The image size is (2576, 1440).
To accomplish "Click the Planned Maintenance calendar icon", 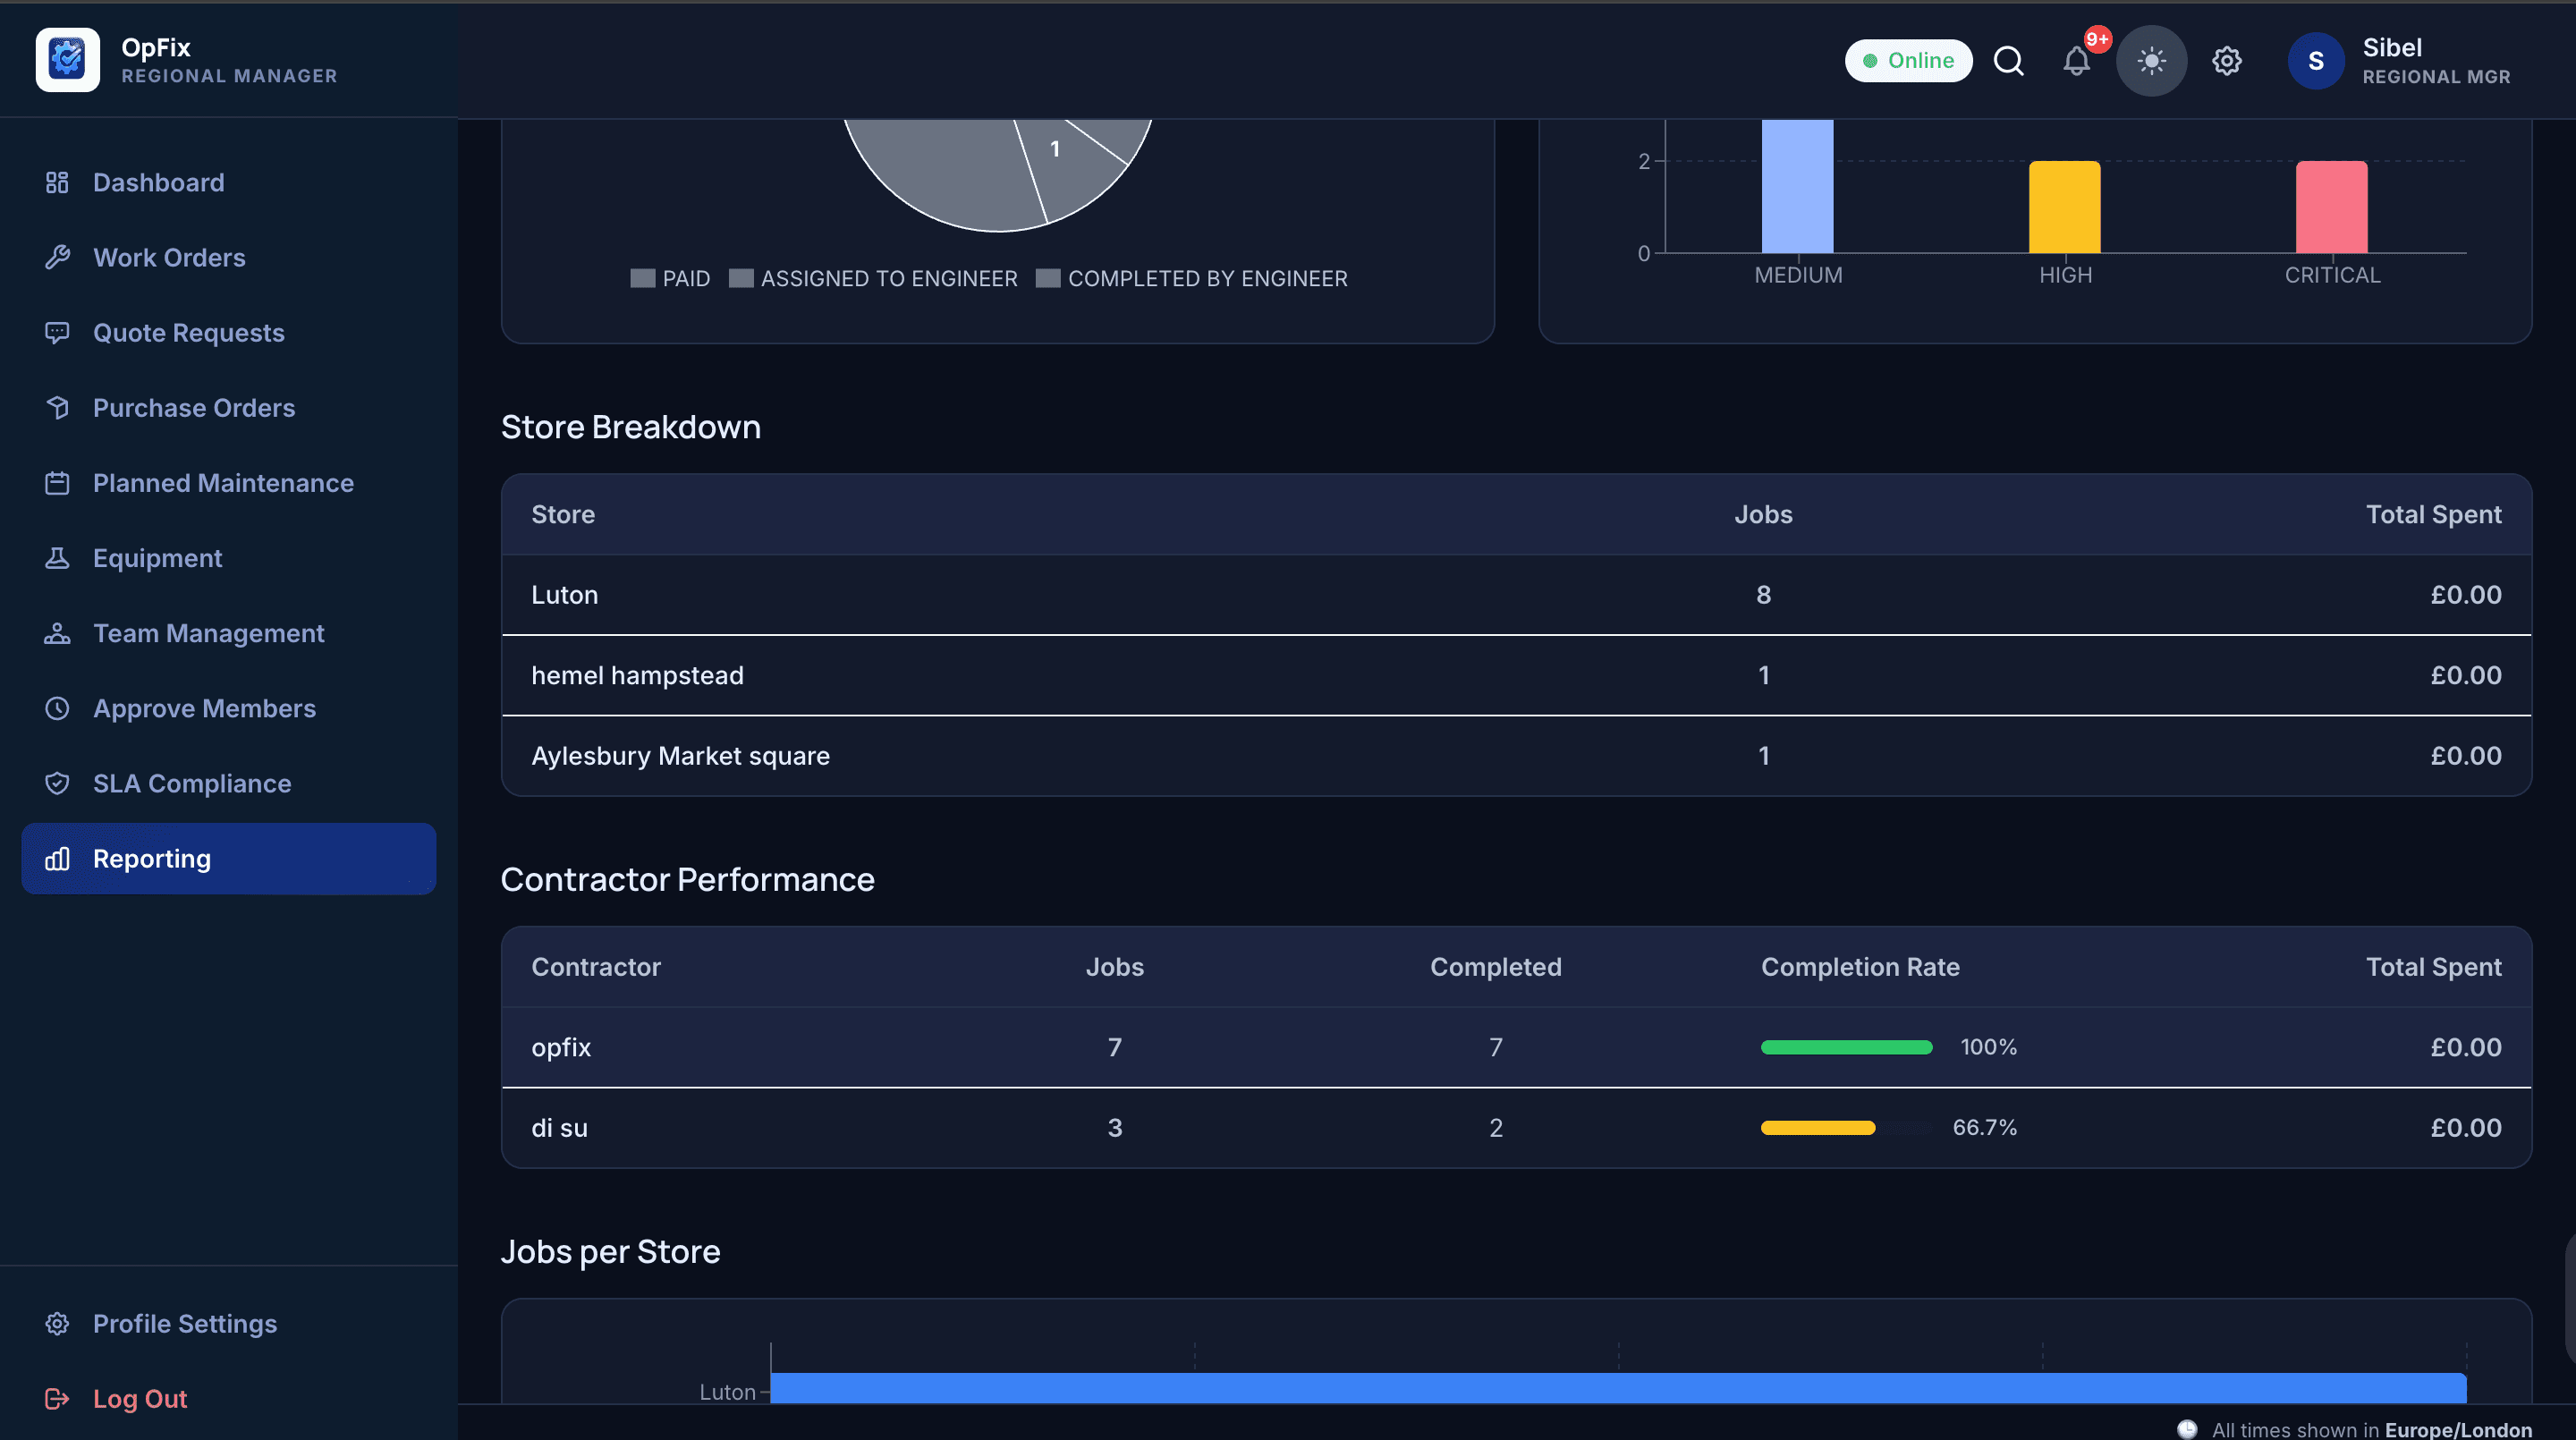I will click(57, 483).
